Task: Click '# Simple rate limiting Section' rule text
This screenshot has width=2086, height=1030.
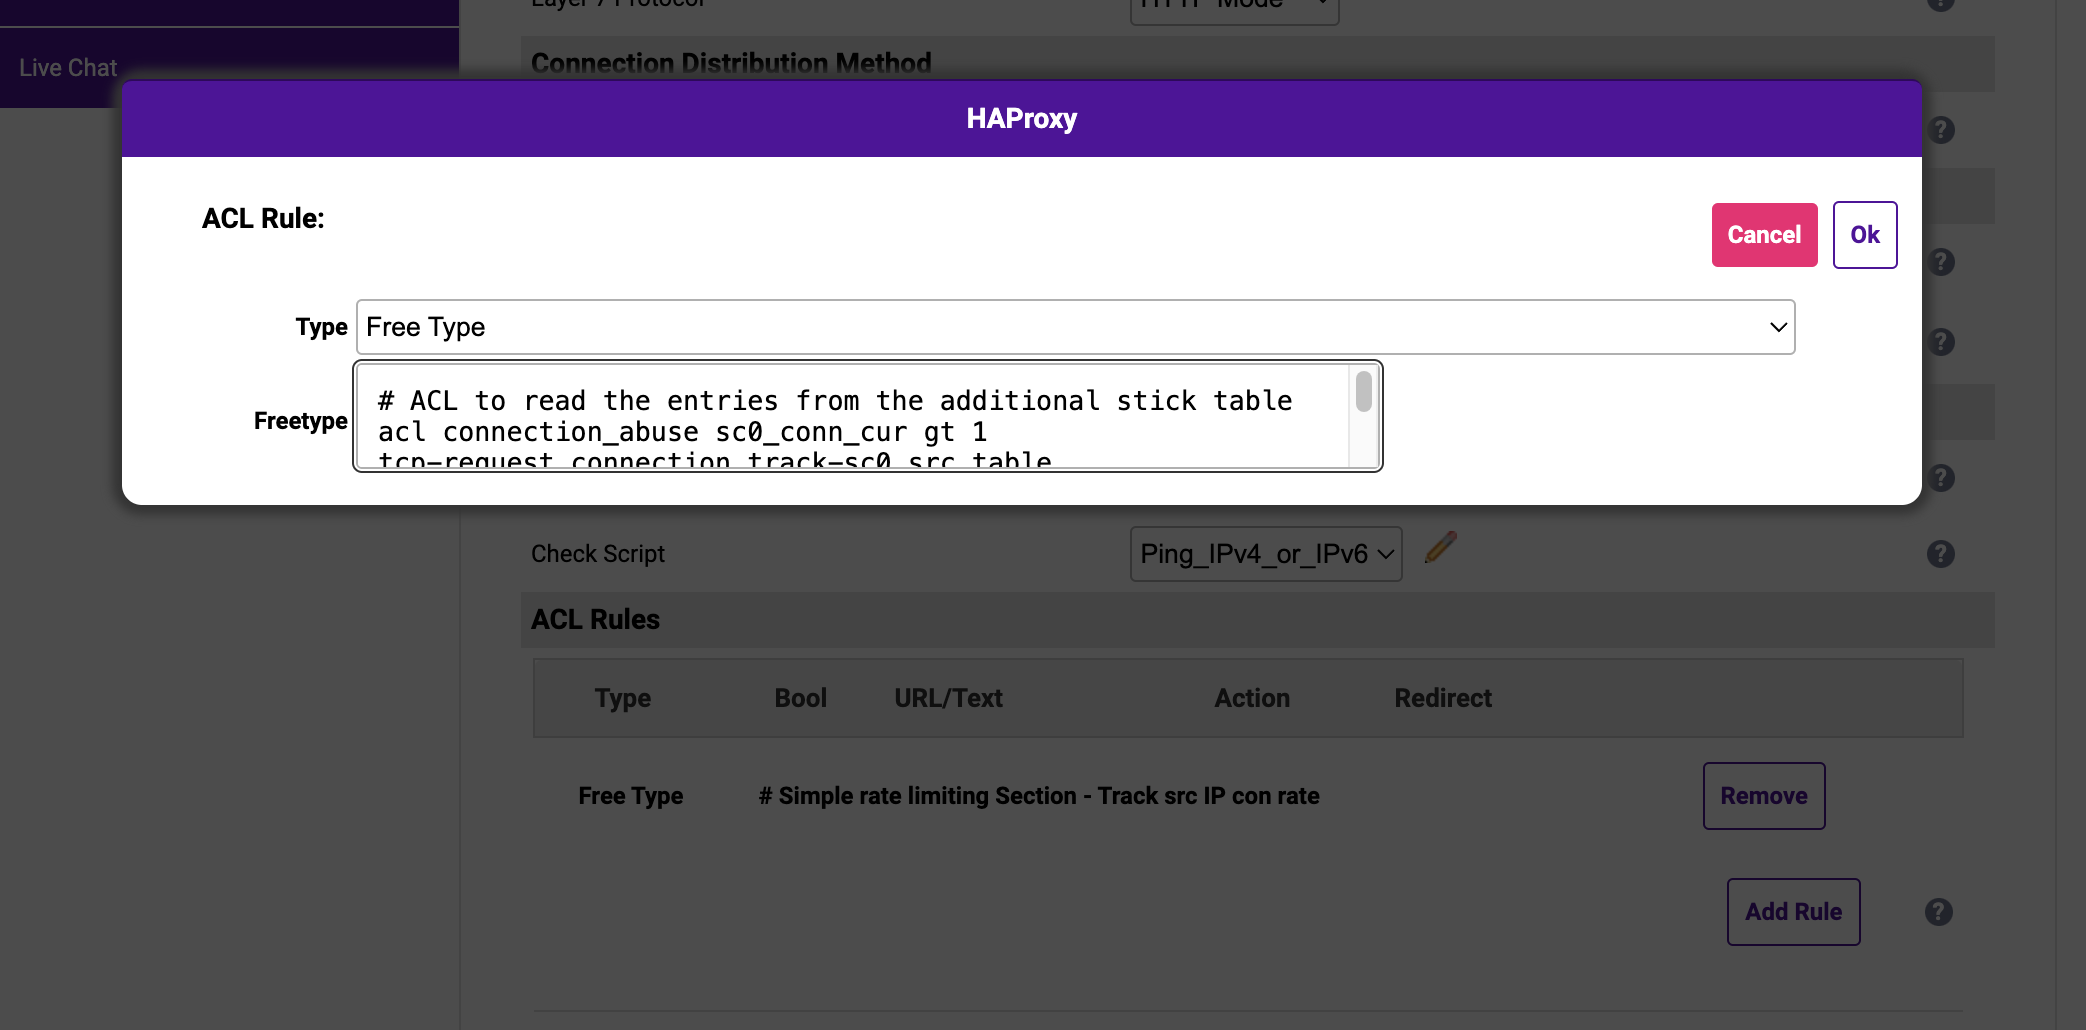Action: (x=1039, y=796)
